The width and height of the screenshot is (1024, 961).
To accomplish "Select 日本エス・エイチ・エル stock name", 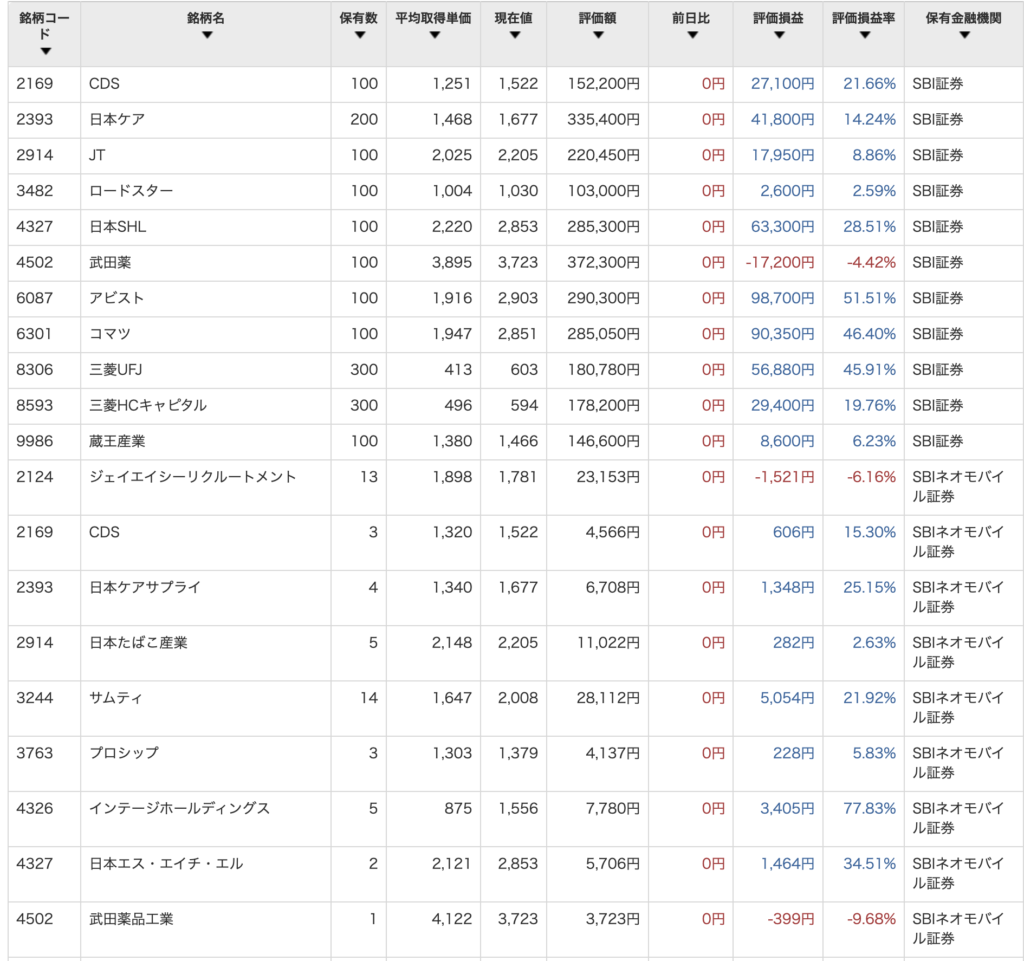I will (166, 864).
